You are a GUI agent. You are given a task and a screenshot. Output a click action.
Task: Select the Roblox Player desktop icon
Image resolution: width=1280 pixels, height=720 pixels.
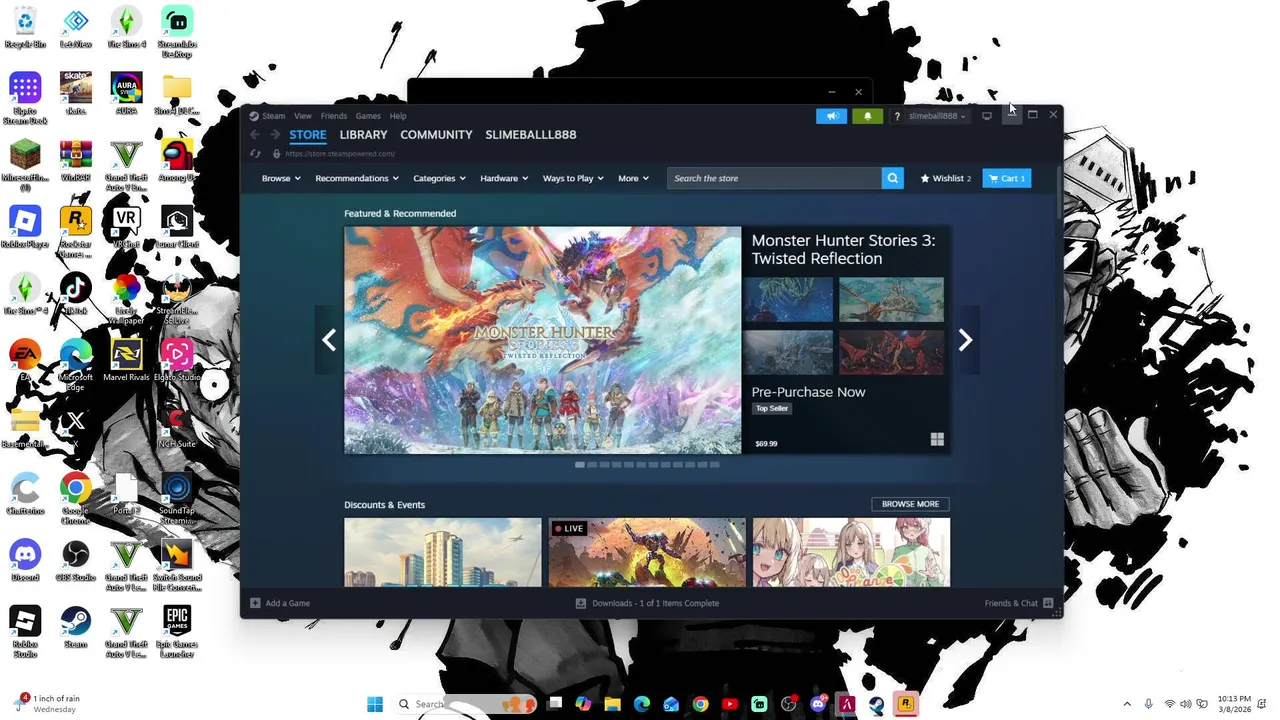point(25,227)
